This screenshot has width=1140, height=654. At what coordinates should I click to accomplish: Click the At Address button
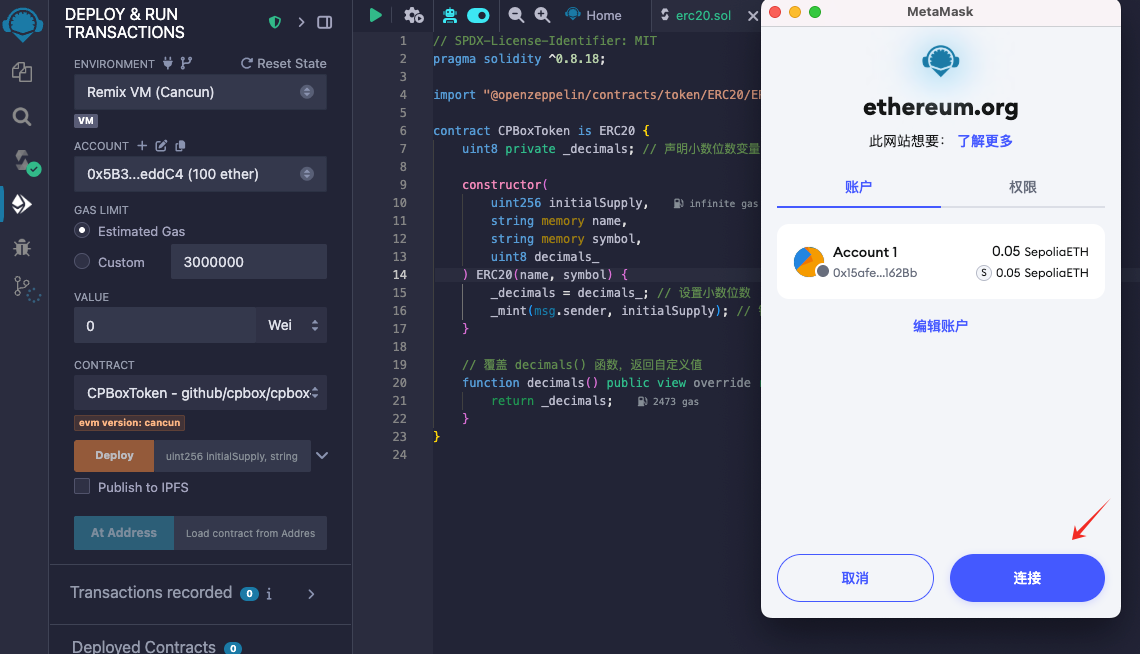pyautogui.click(x=124, y=533)
